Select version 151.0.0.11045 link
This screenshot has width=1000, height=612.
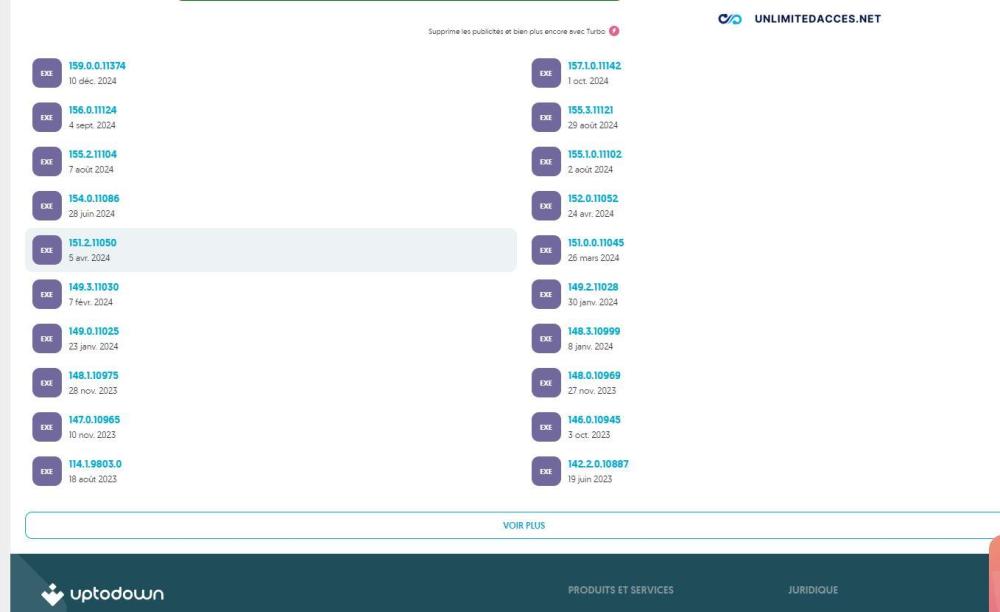coord(596,243)
